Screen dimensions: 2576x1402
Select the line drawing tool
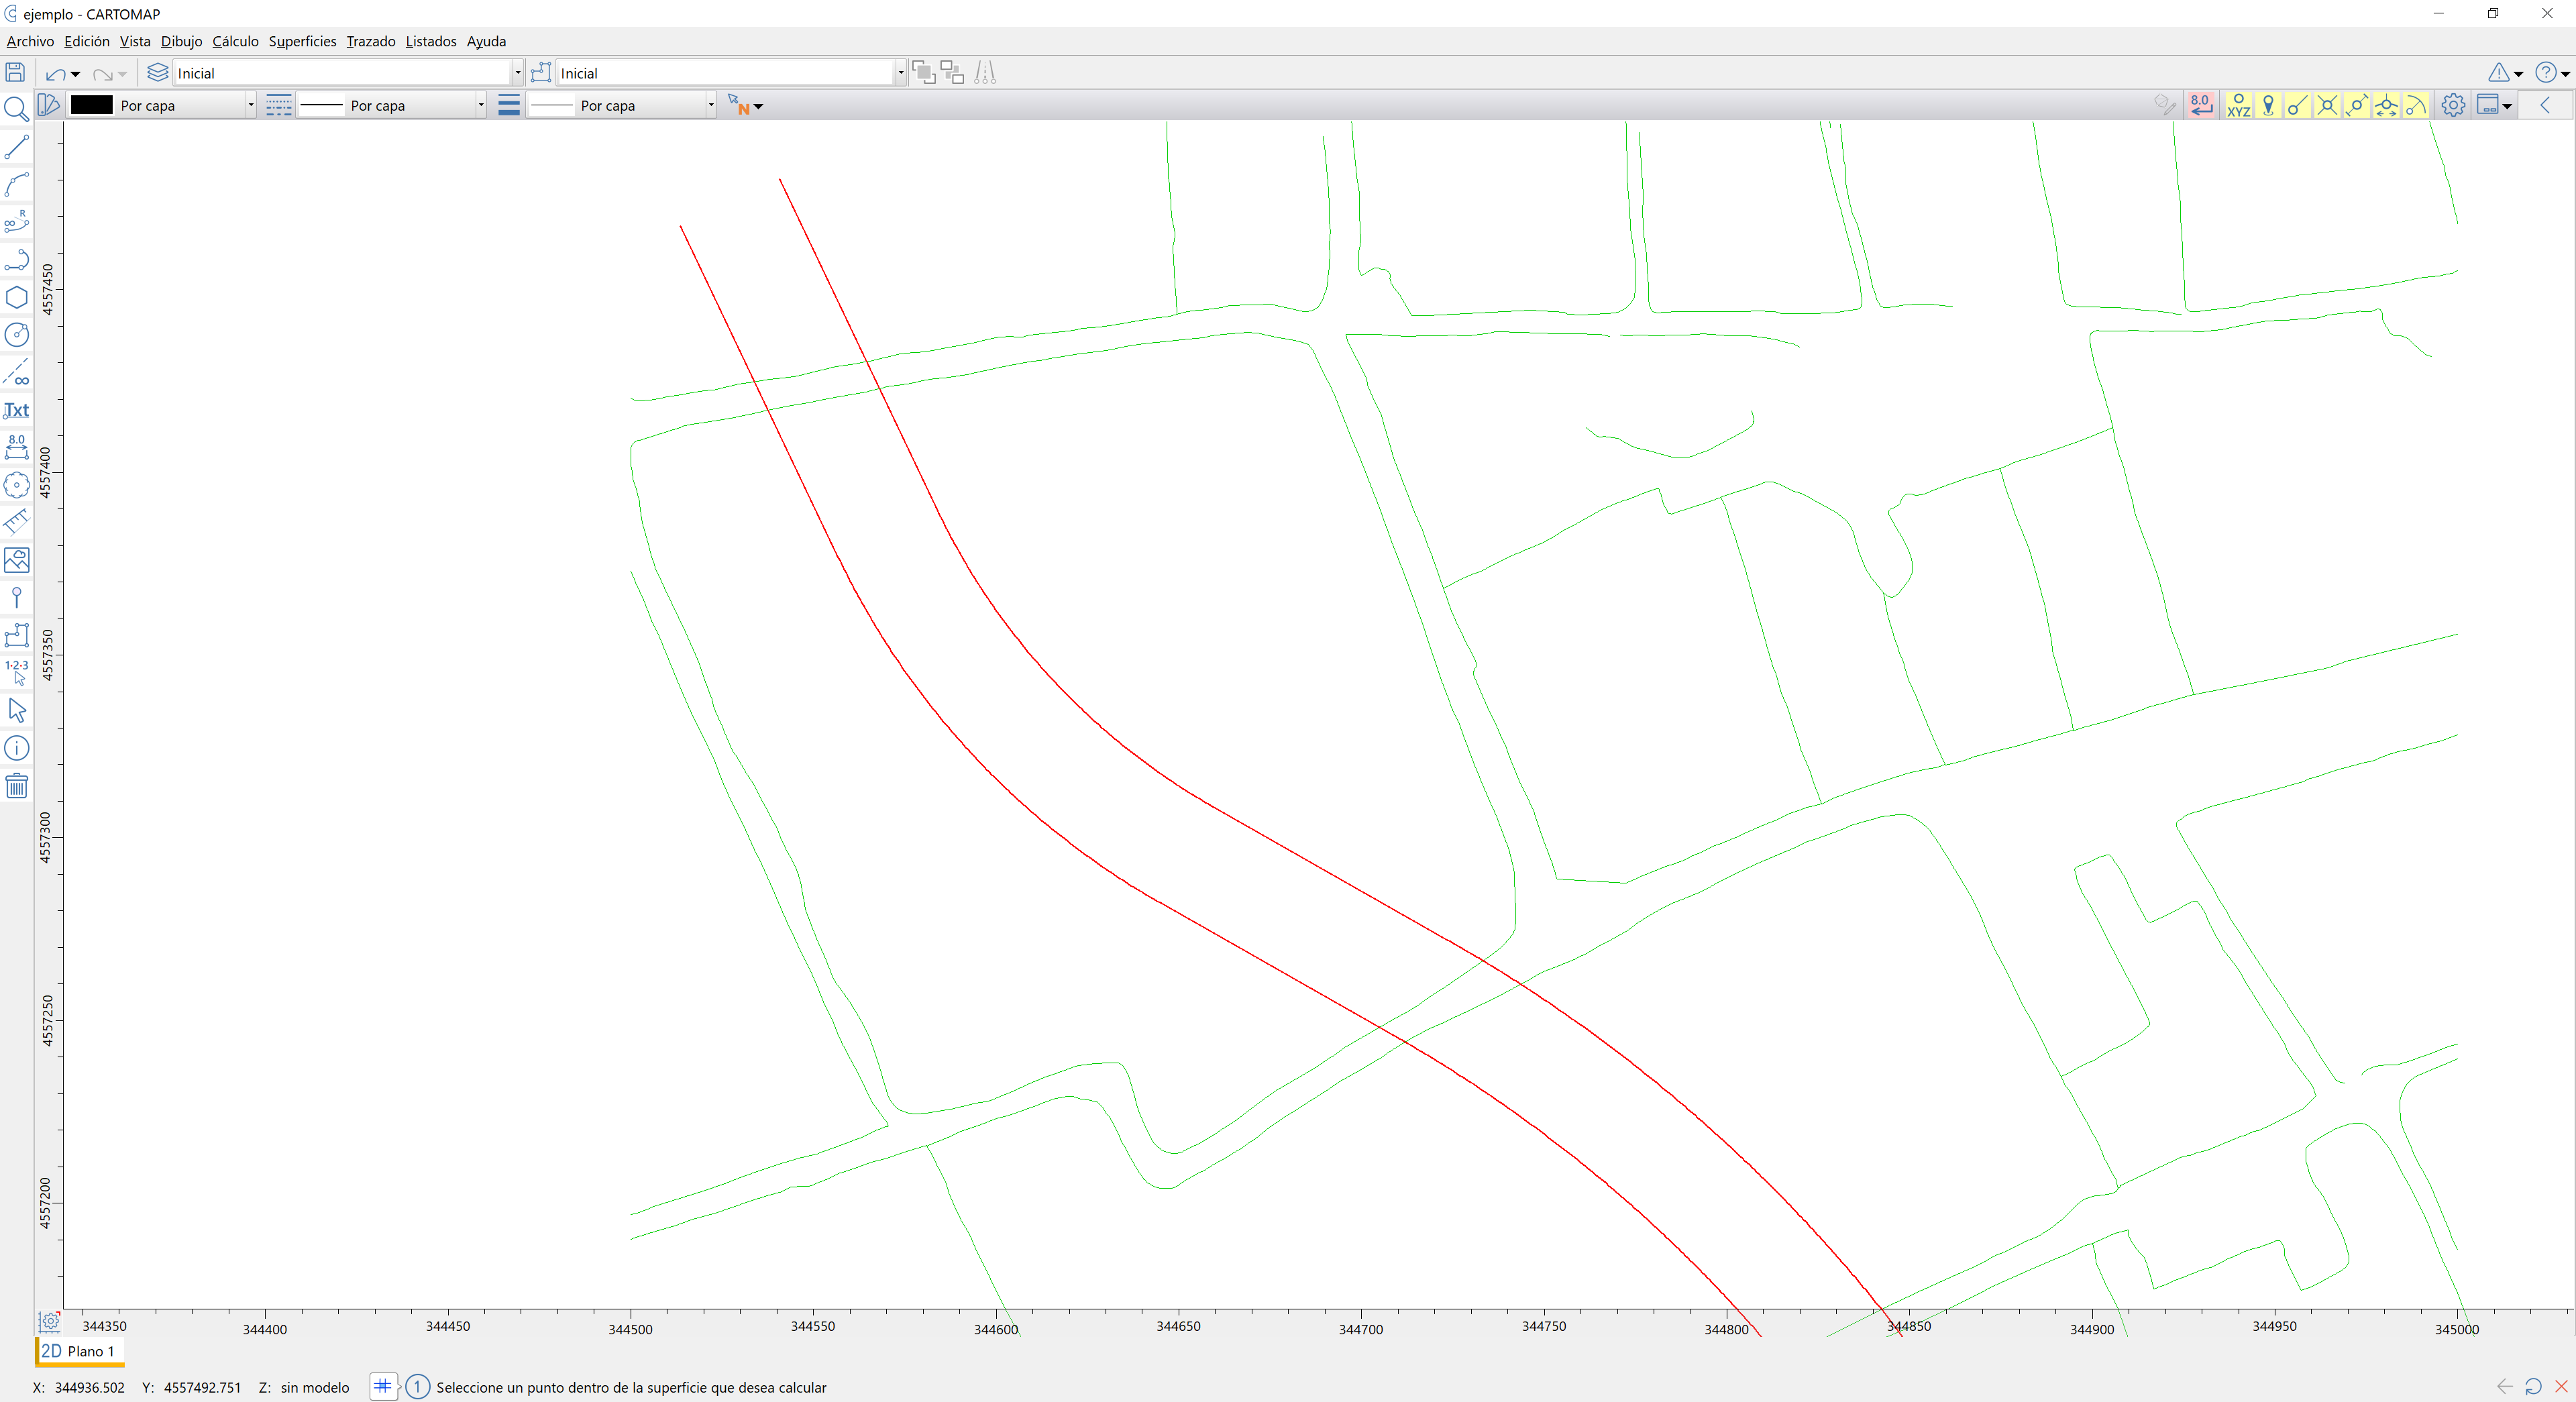click(16, 148)
